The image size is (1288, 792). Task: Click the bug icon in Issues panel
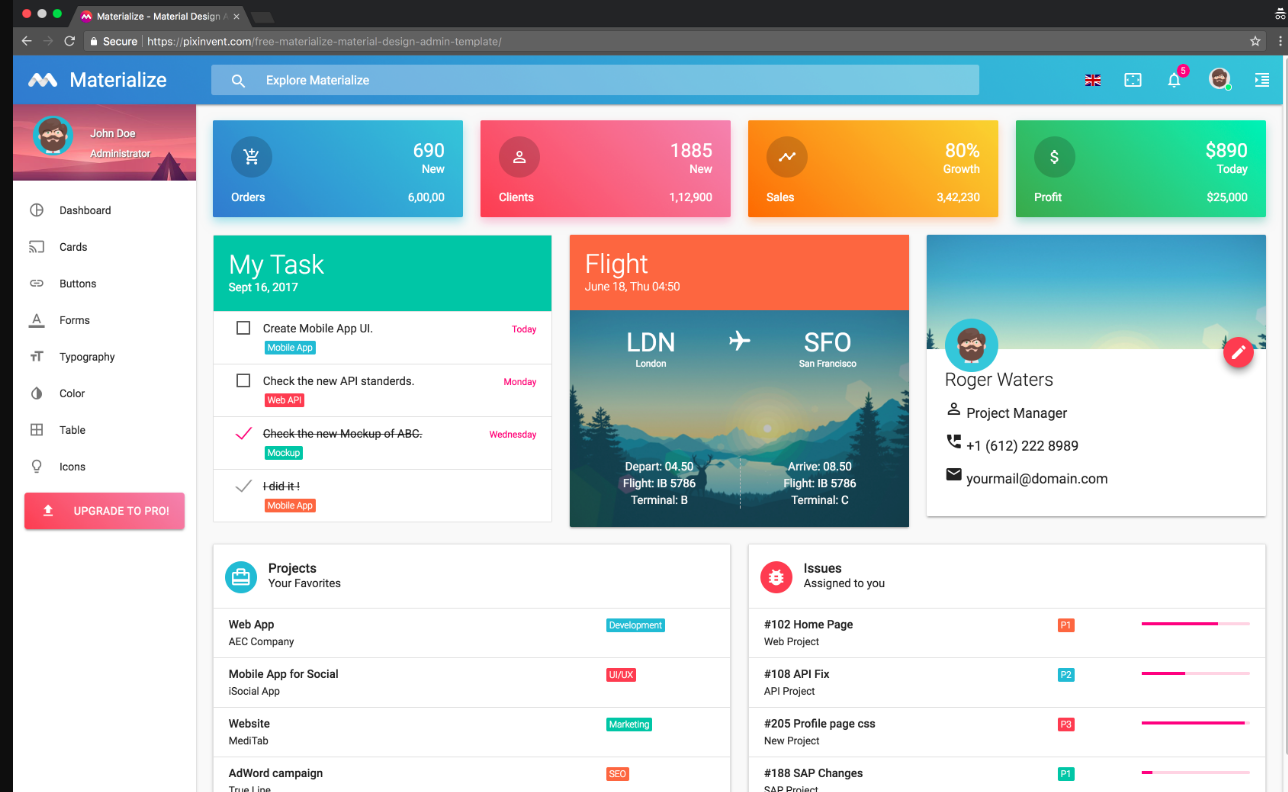click(776, 576)
